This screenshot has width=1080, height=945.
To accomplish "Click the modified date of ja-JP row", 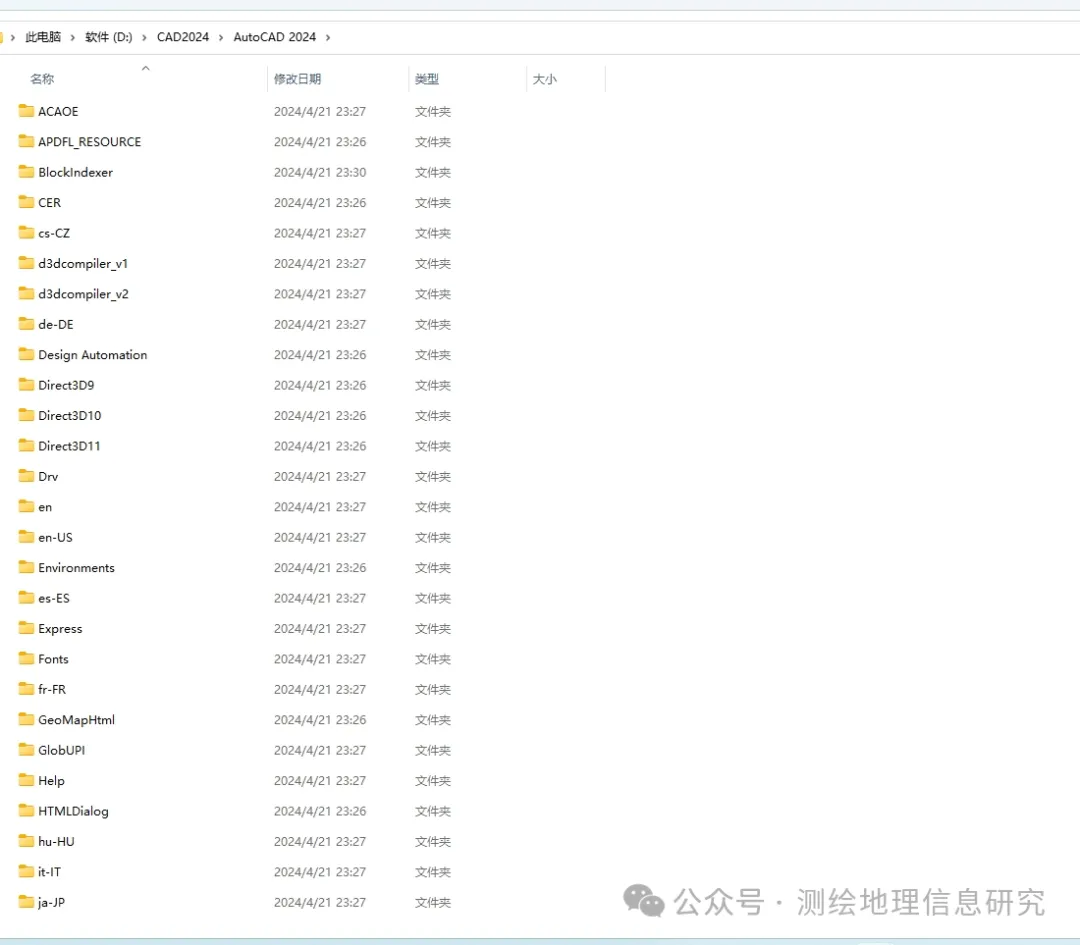I will (x=320, y=902).
